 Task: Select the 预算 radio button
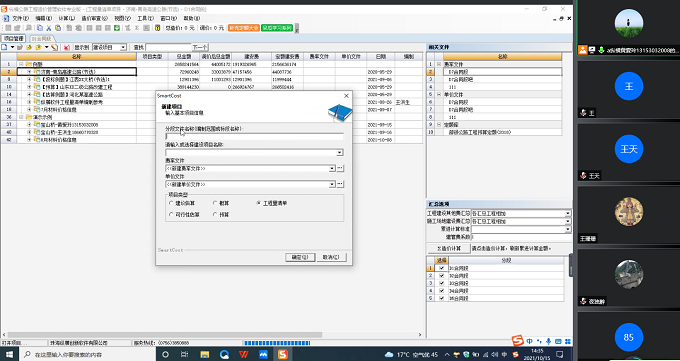pos(215,214)
